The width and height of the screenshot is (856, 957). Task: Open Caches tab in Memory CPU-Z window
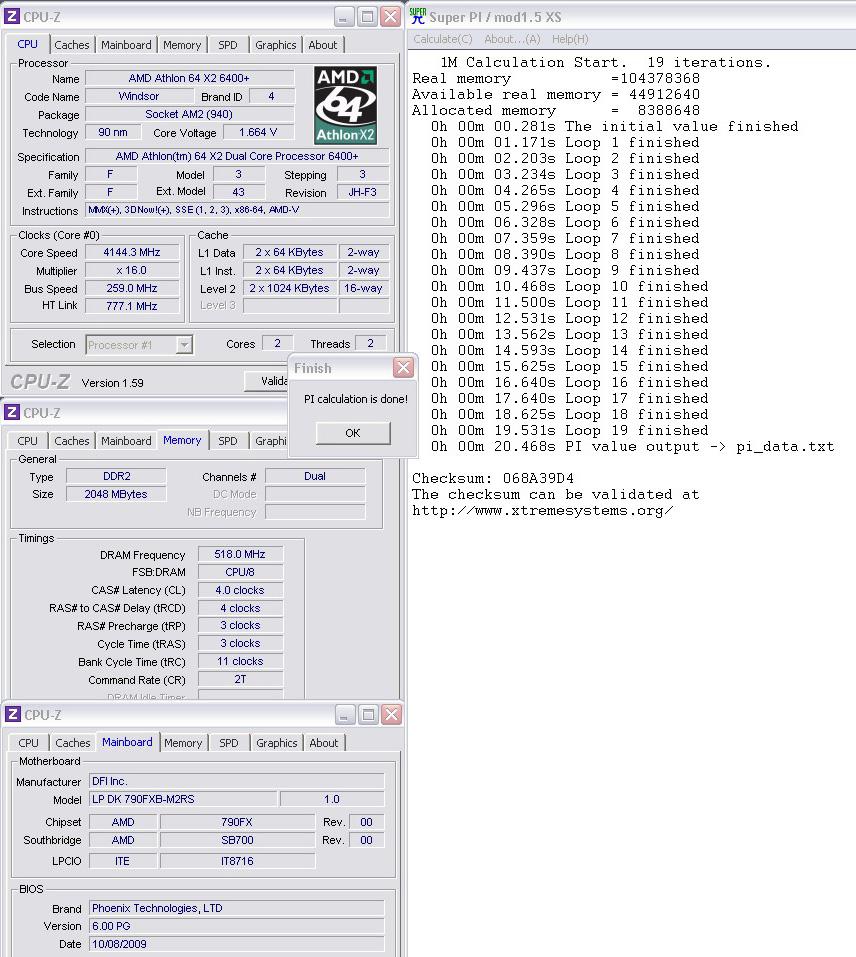(x=71, y=441)
